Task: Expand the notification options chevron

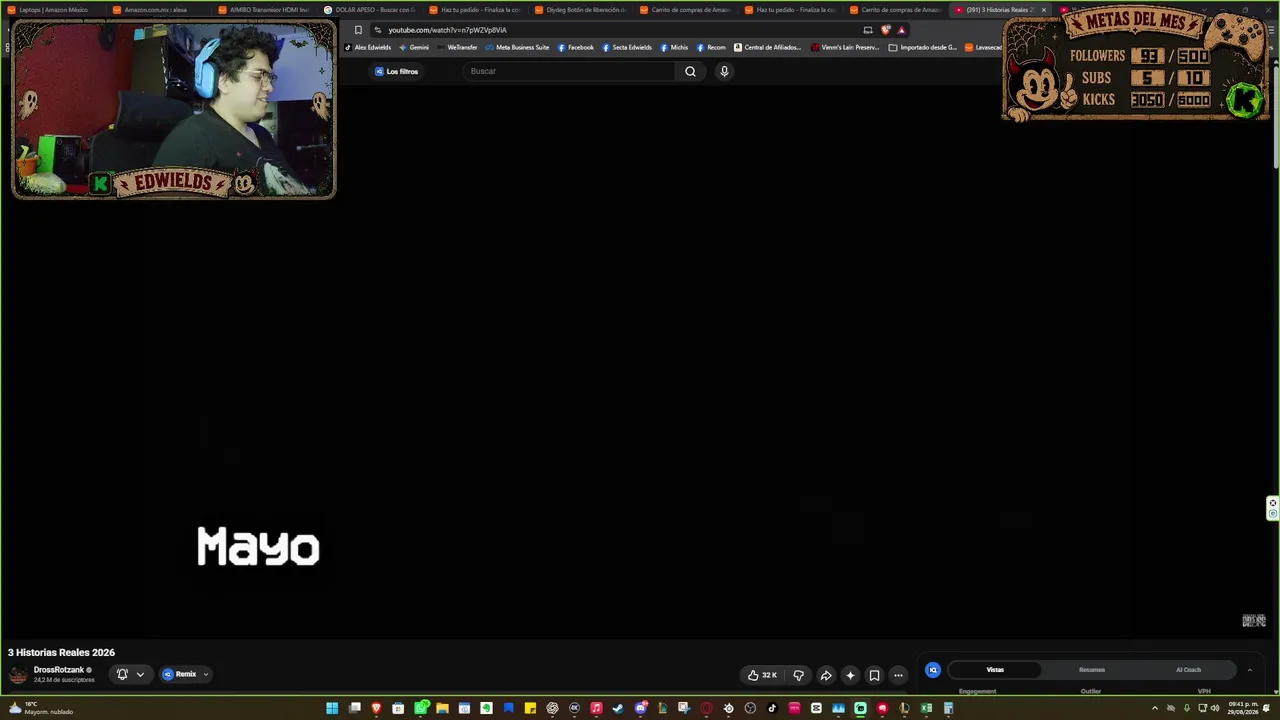Action: (140, 674)
